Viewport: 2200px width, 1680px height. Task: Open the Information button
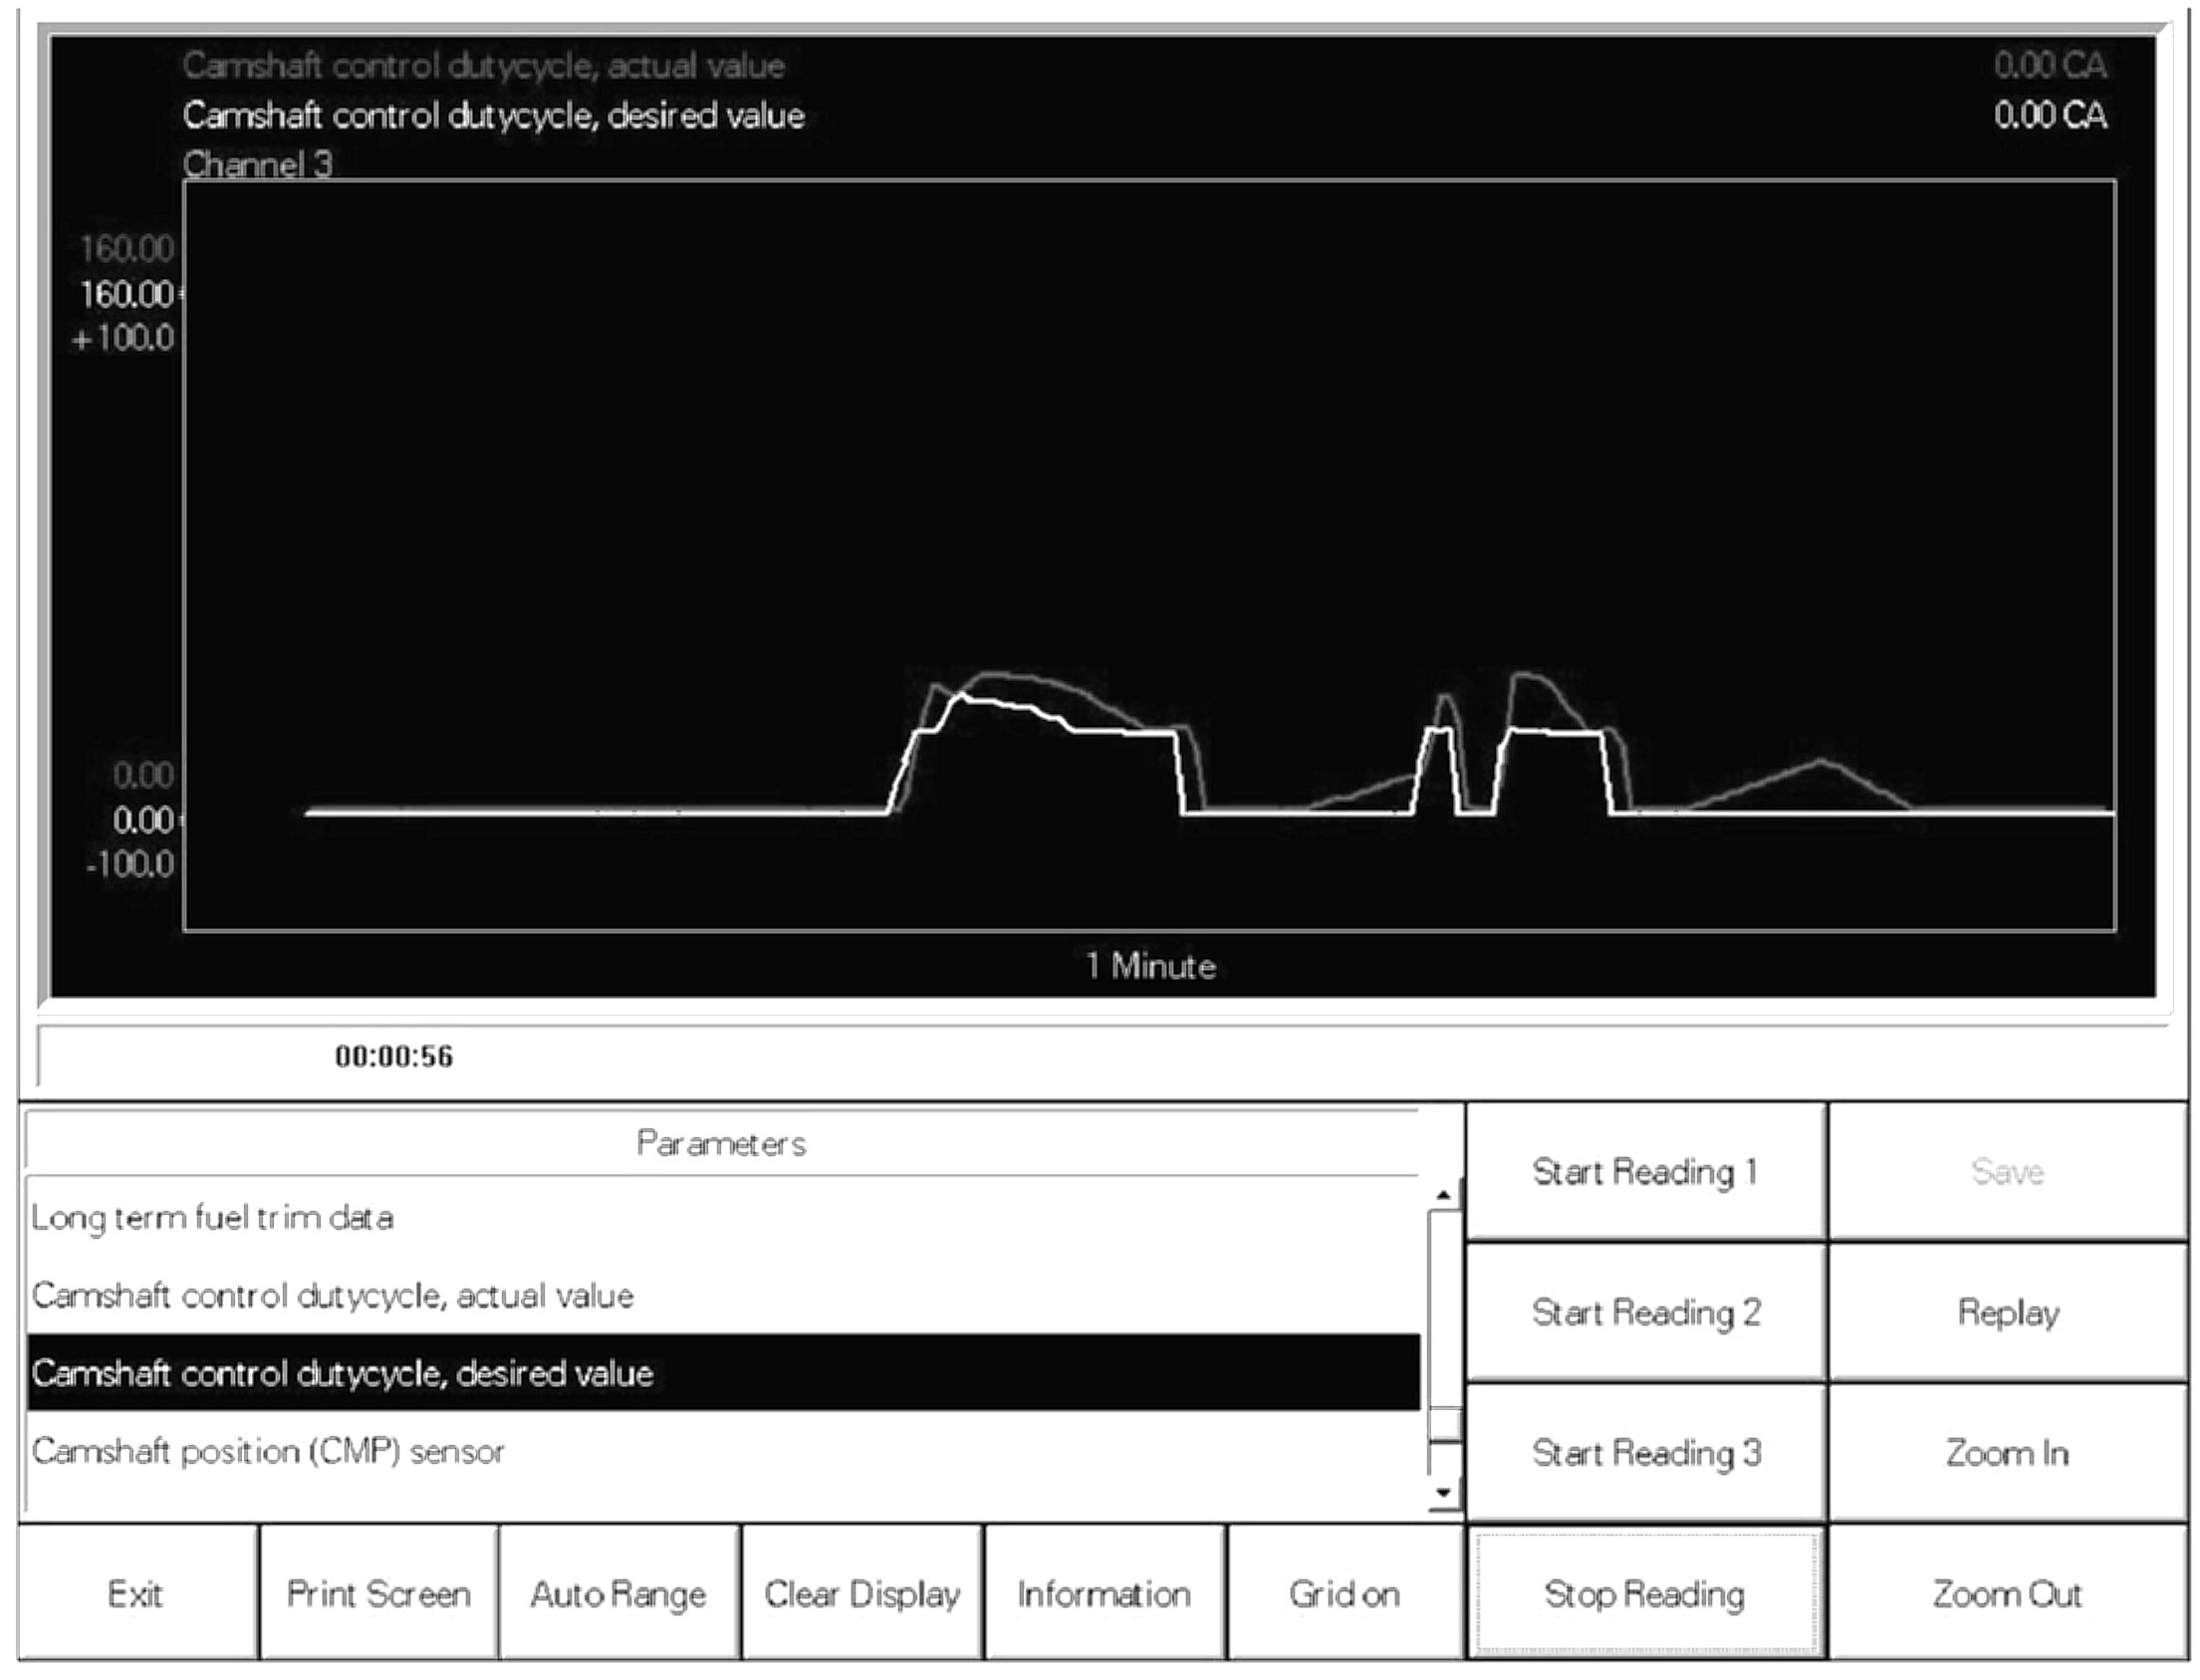(x=1103, y=1593)
